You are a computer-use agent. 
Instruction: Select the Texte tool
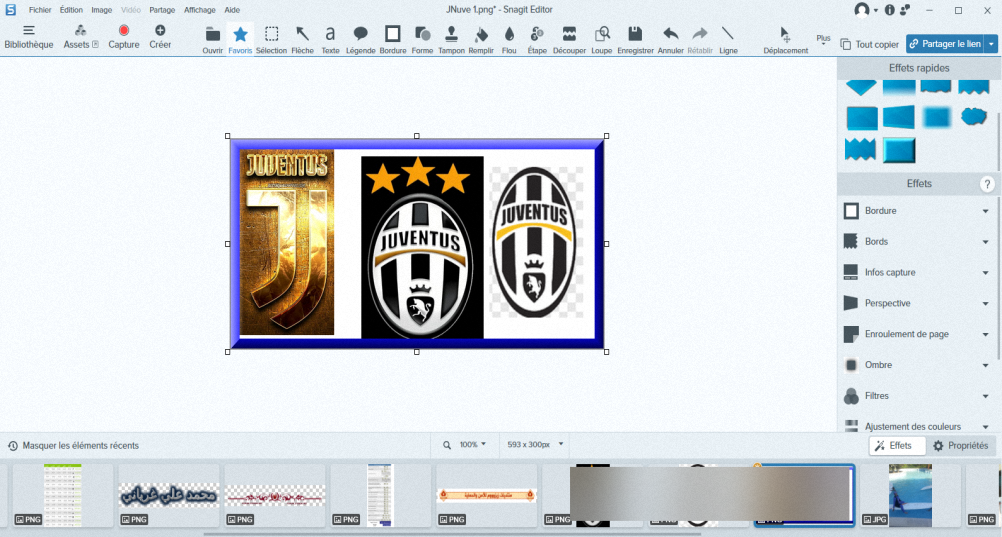[x=330, y=40]
